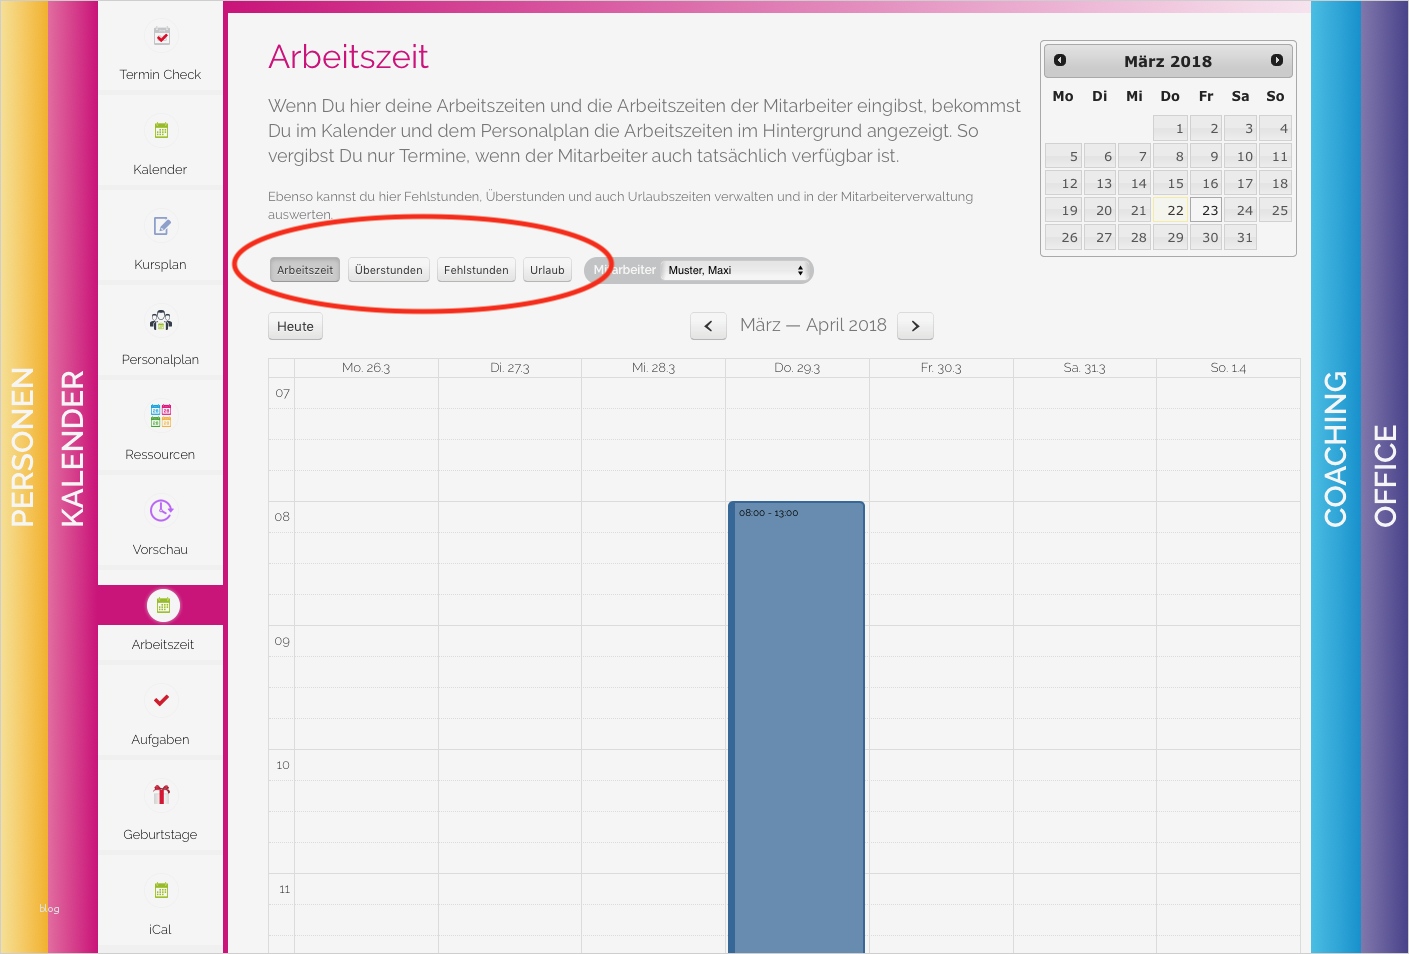The height and width of the screenshot is (954, 1409).
Task: Open the OFFICE side panel
Action: coord(1385,477)
